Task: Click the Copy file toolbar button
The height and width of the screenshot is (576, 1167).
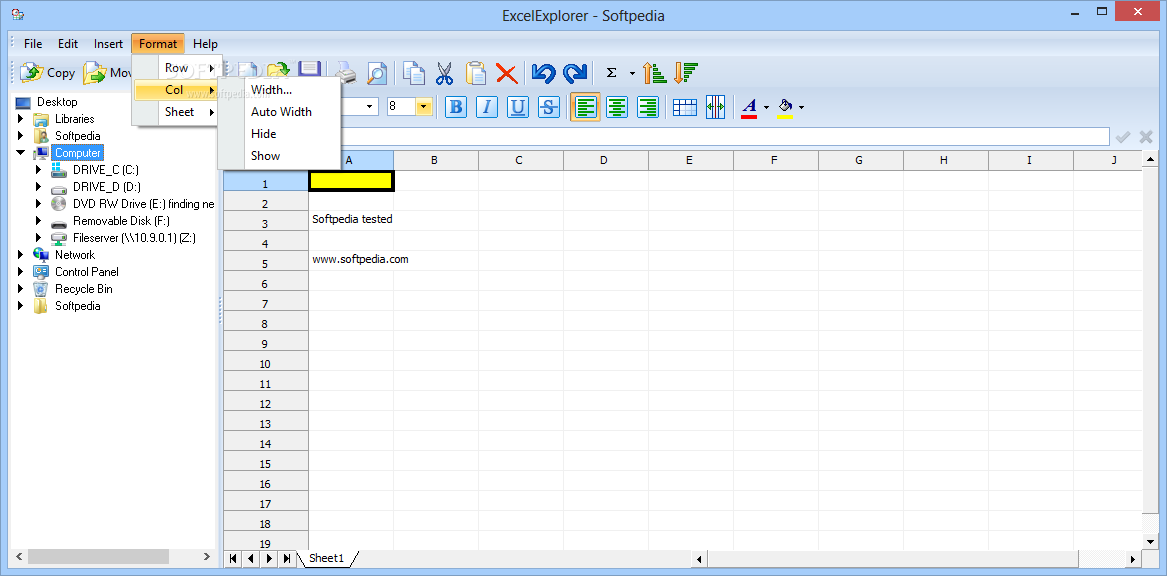Action: click(48, 73)
